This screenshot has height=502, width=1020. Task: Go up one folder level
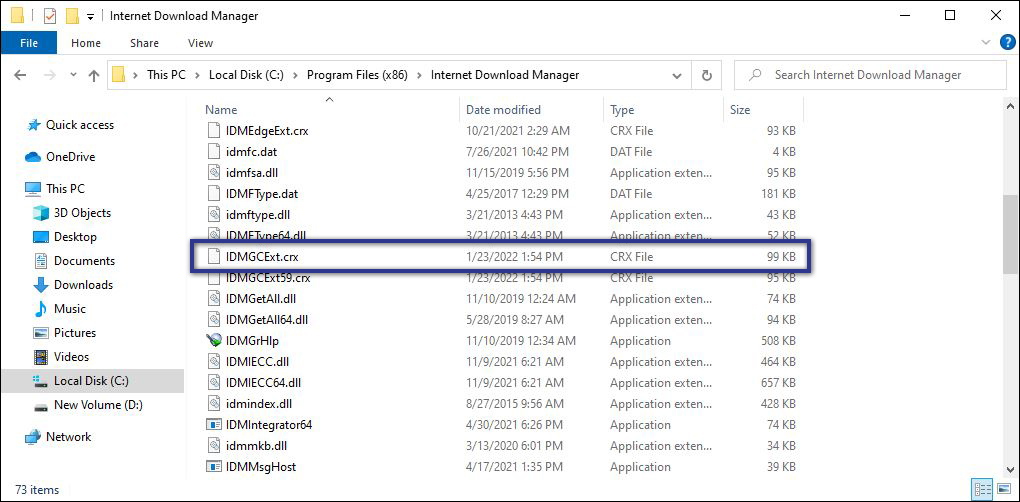tap(94, 75)
